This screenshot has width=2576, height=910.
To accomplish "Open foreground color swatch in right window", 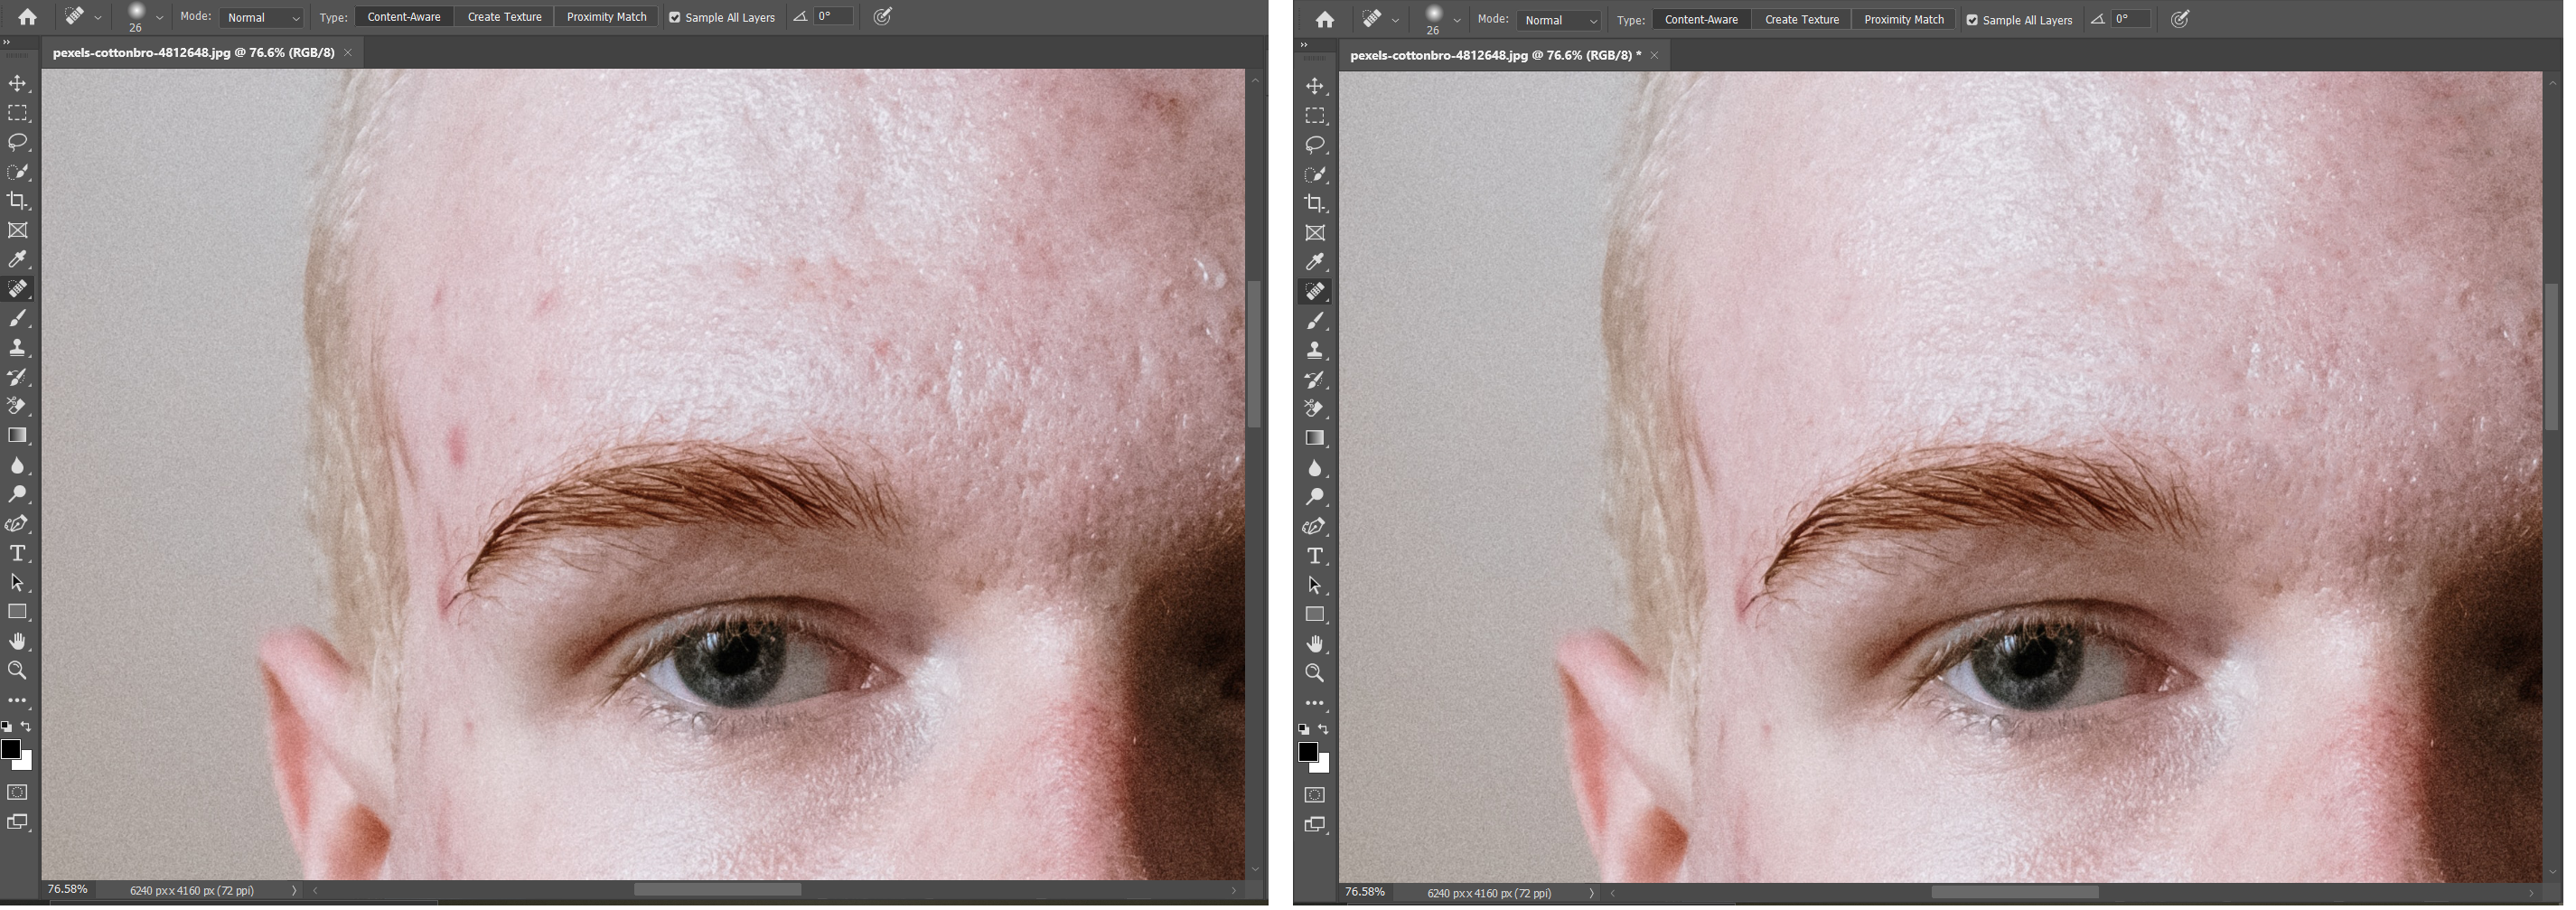I will click(1307, 752).
